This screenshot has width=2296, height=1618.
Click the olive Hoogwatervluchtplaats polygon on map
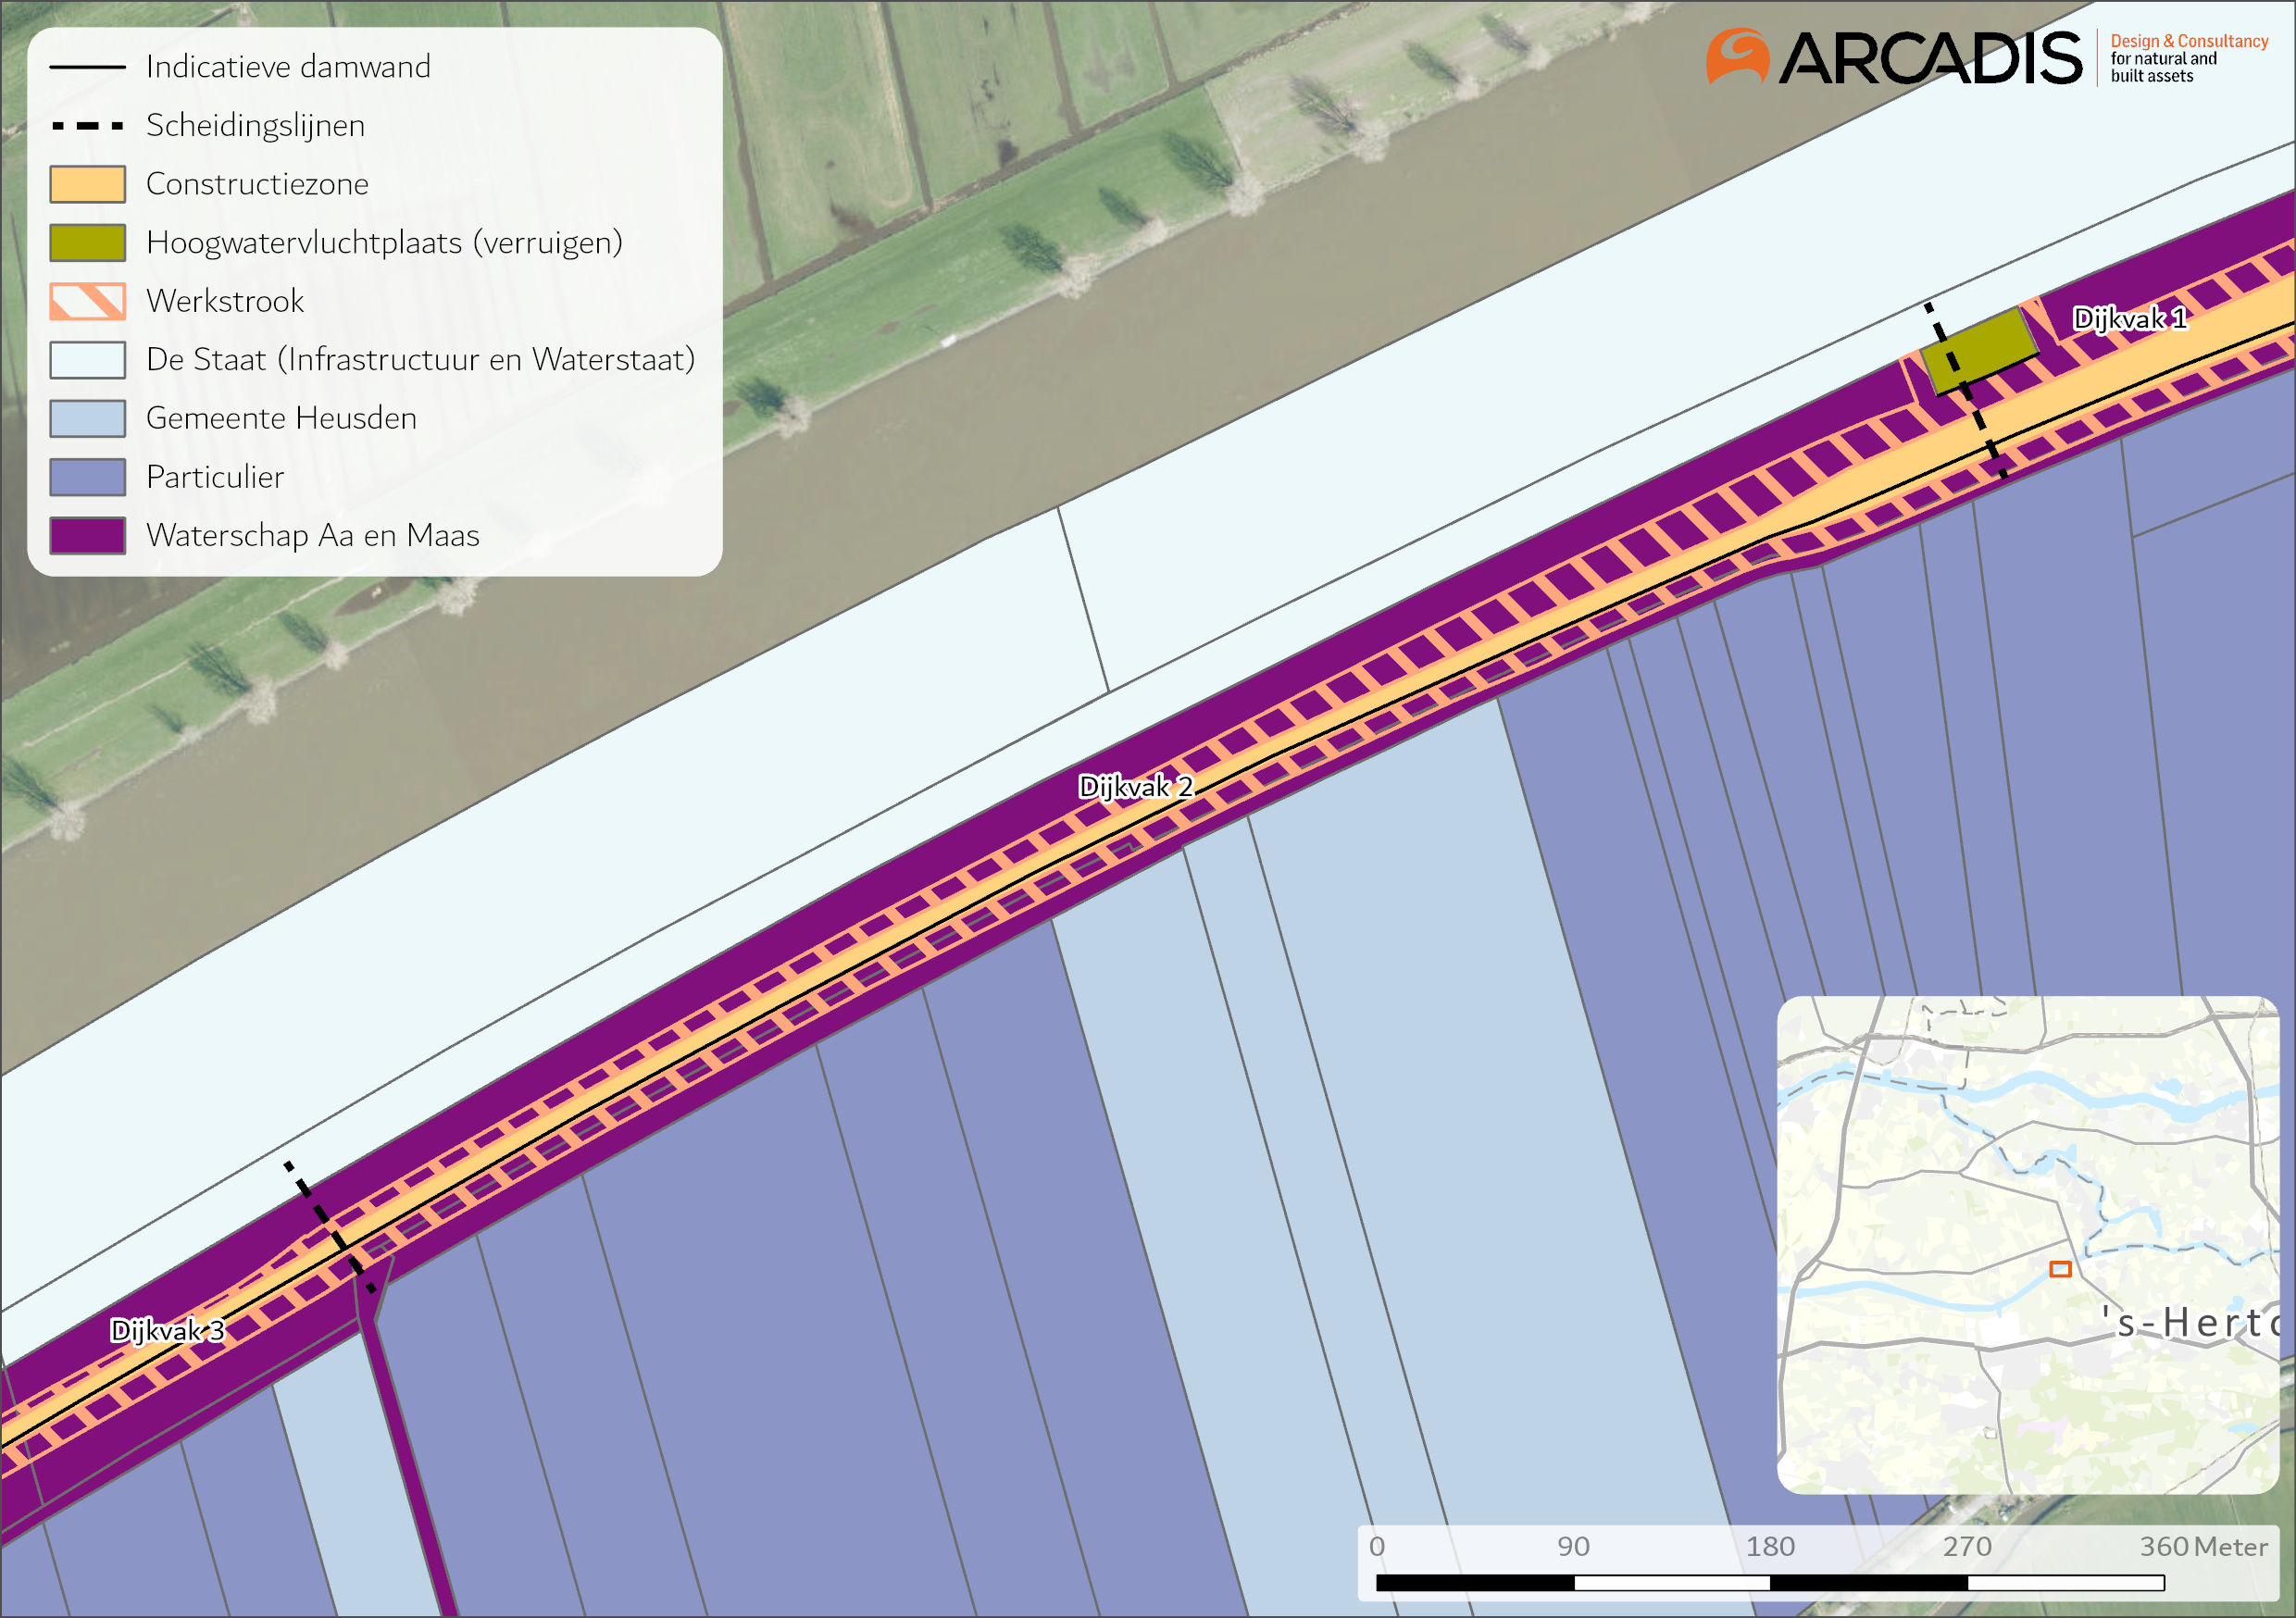pyautogui.click(x=1978, y=350)
